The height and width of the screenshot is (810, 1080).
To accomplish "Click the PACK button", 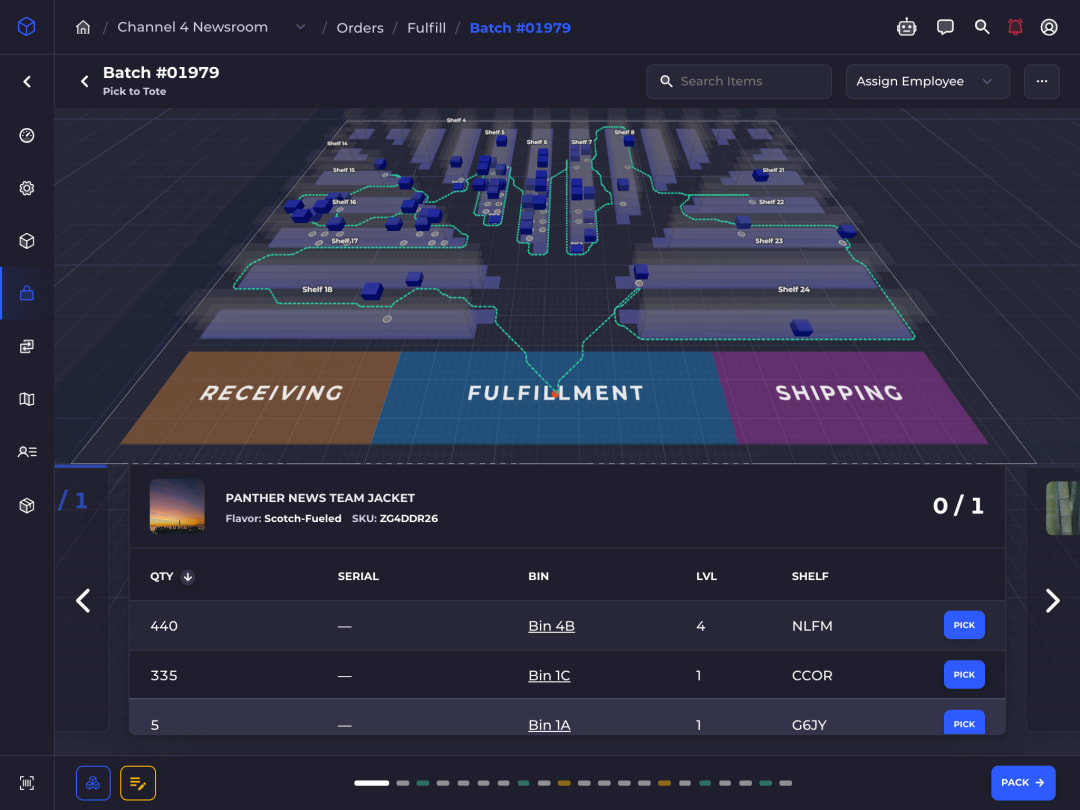I will 1023,782.
